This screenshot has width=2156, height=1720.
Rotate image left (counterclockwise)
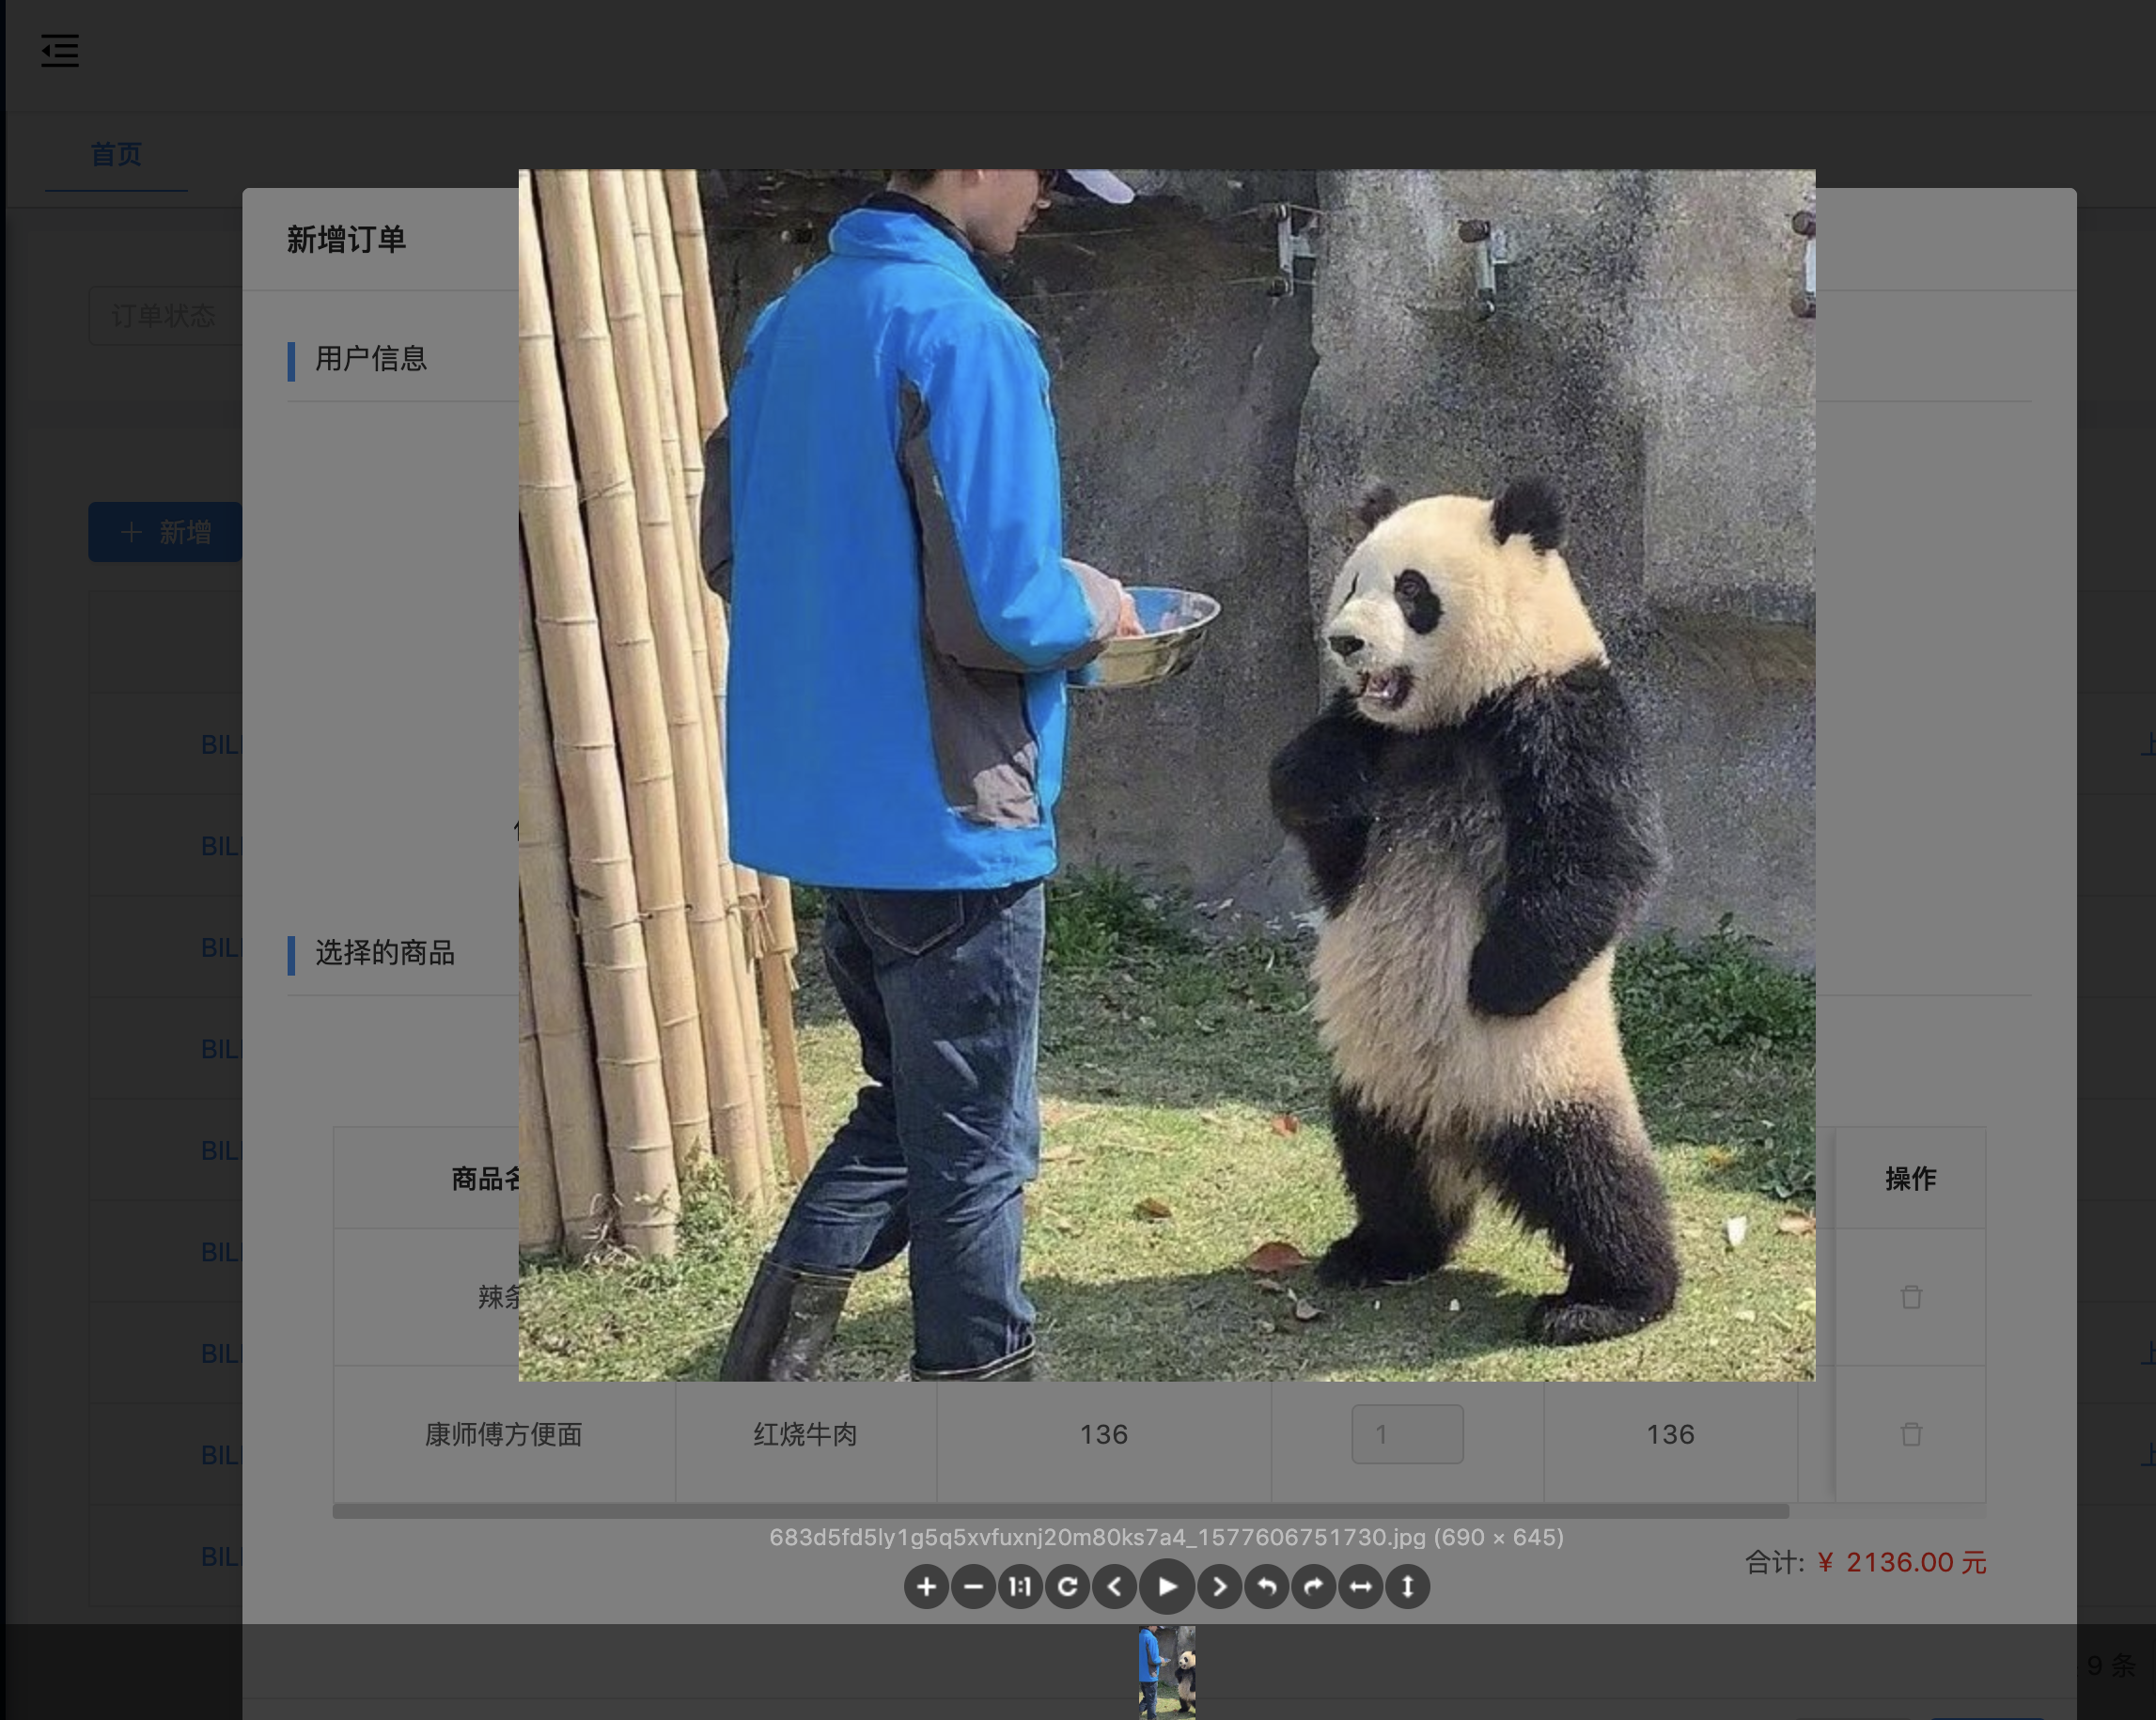[x=1266, y=1587]
